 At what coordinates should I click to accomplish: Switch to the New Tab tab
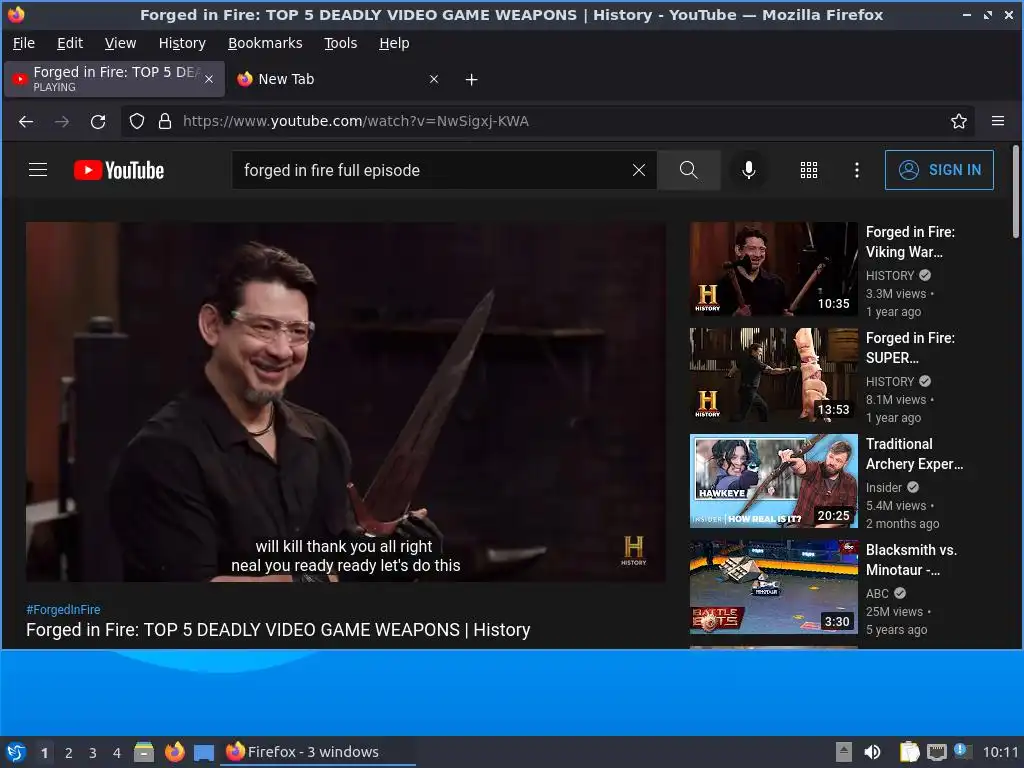pyautogui.click(x=338, y=80)
